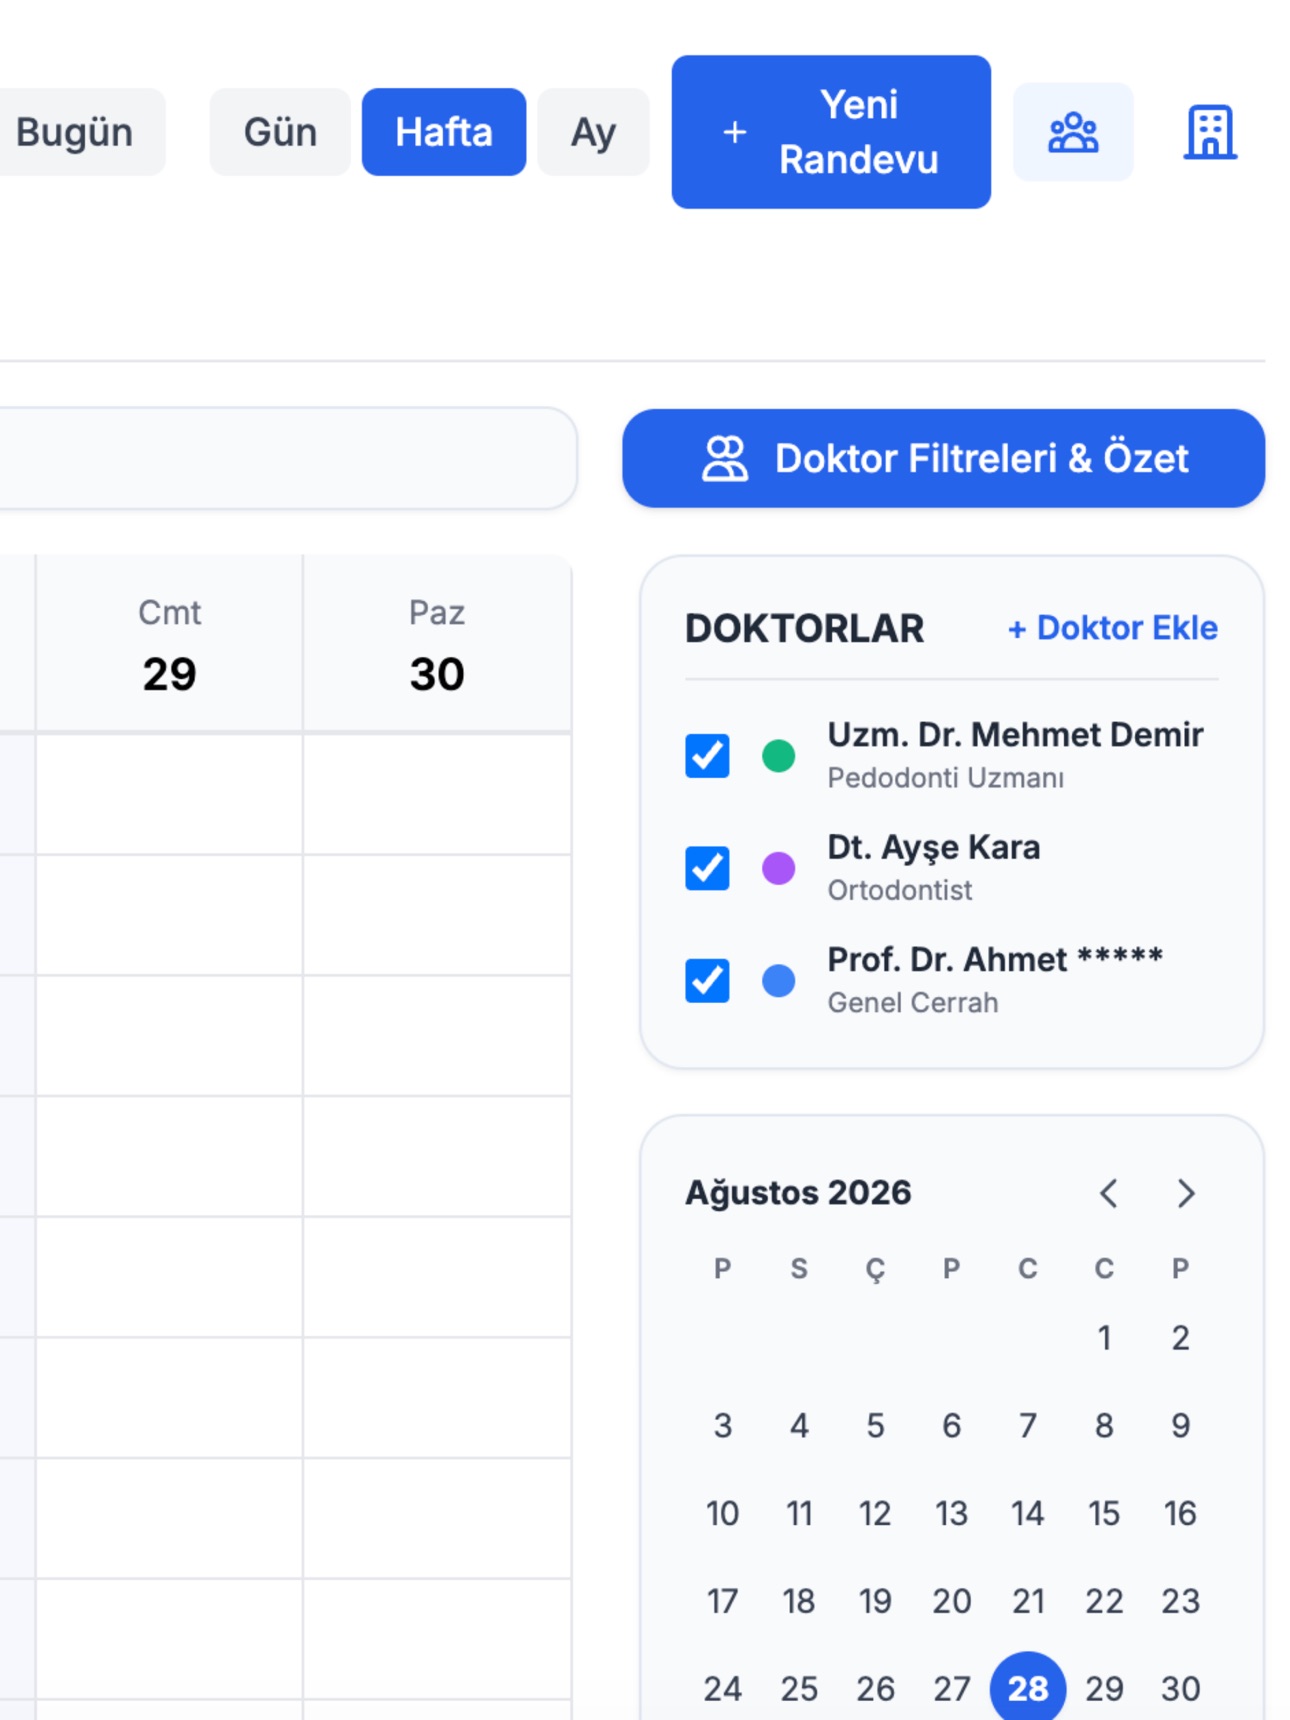Click purple color dot for Ayşe Kara
Viewport: 1290px width, 1720px height.
click(778, 868)
